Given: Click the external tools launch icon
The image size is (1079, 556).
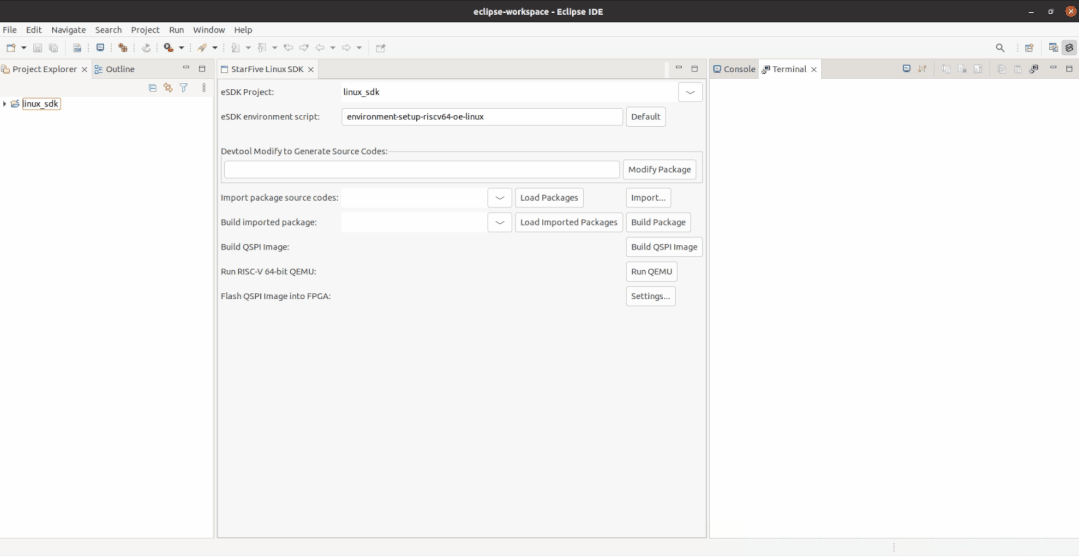Looking at the screenshot, I should pyautogui.click(x=202, y=48).
